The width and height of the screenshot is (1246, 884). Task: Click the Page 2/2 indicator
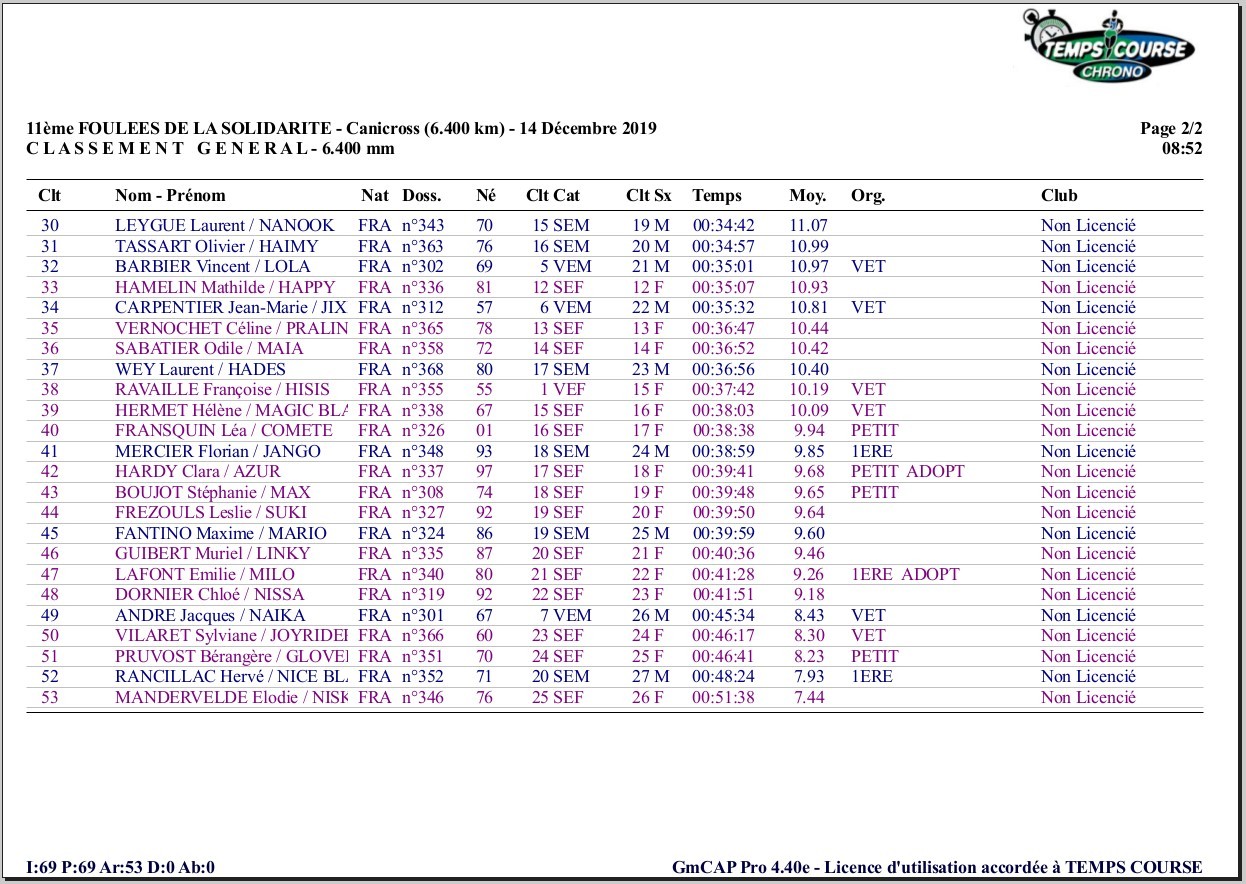coord(1171,129)
